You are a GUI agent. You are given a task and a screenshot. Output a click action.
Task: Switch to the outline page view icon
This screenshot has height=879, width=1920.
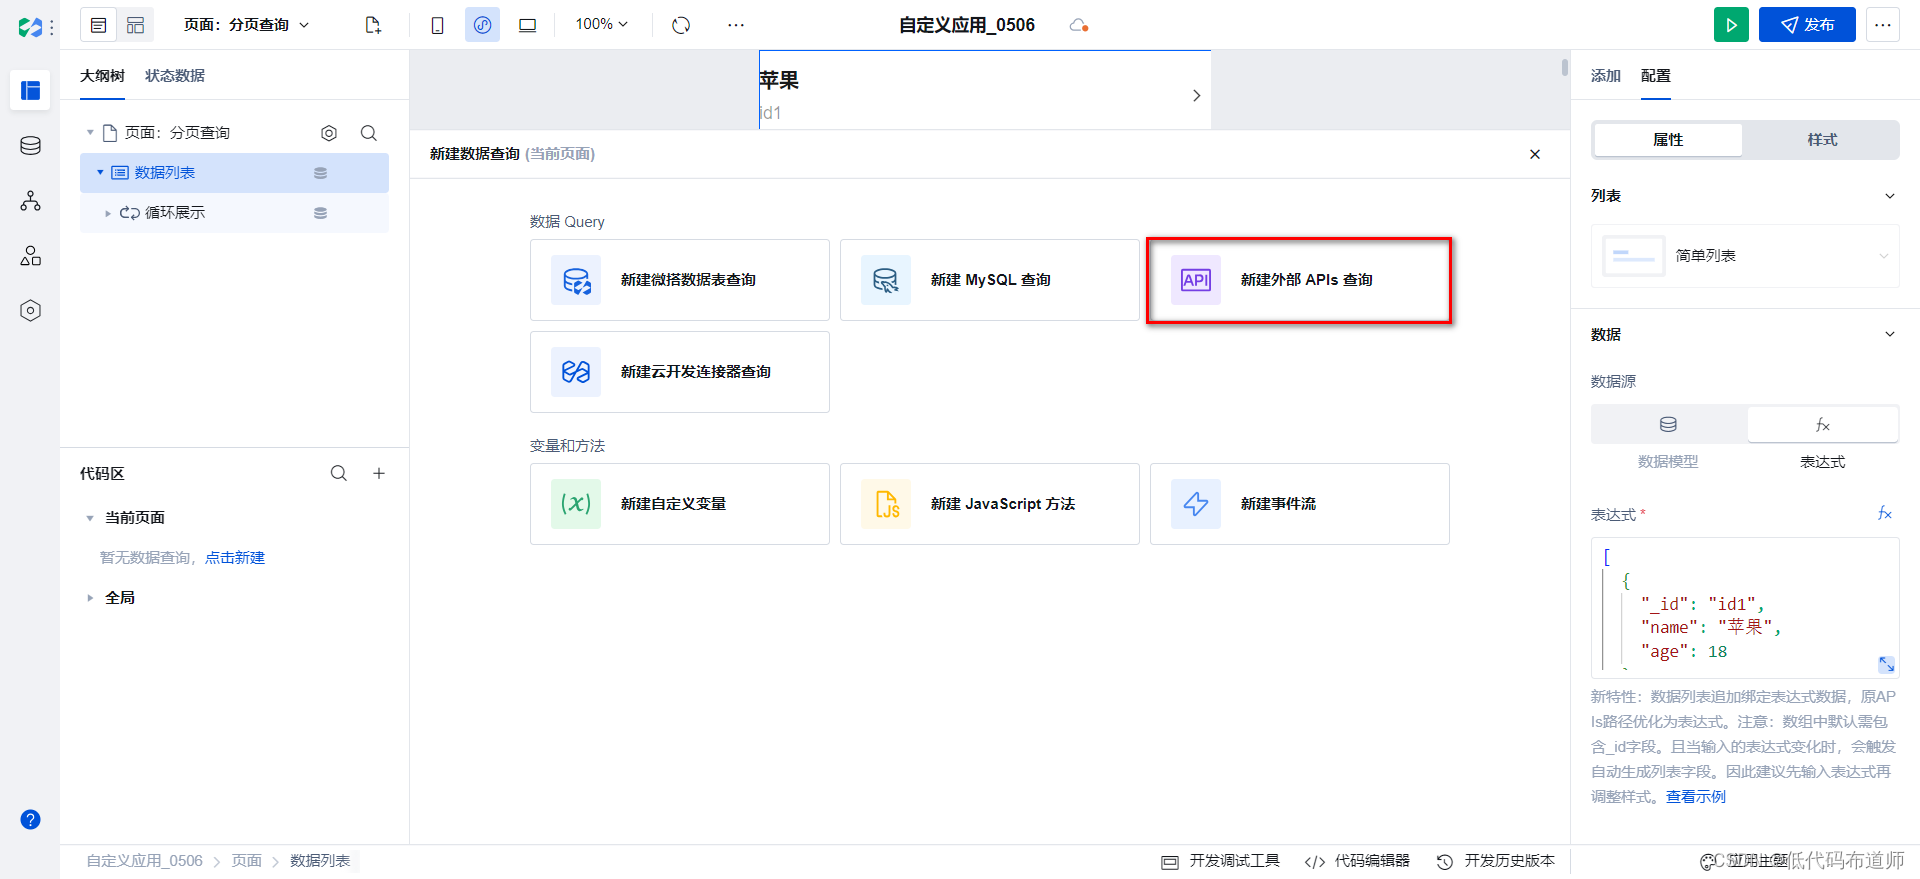[99, 25]
